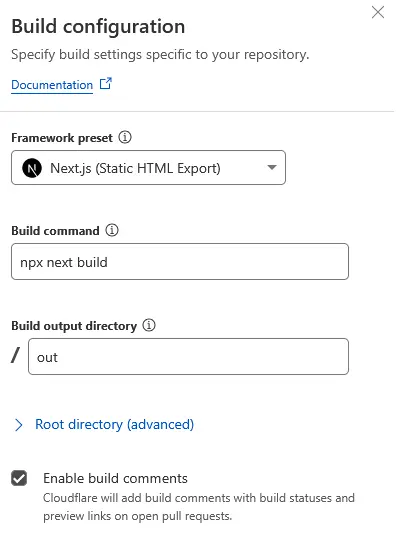The width and height of the screenshot is (398, 538).
Task: Click the Enable build comments label
Action: point(115,478)
